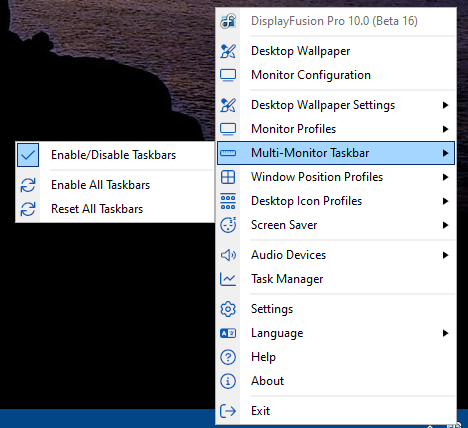
Task: Open Settings menu entry
Action: (x=336, y=309)
